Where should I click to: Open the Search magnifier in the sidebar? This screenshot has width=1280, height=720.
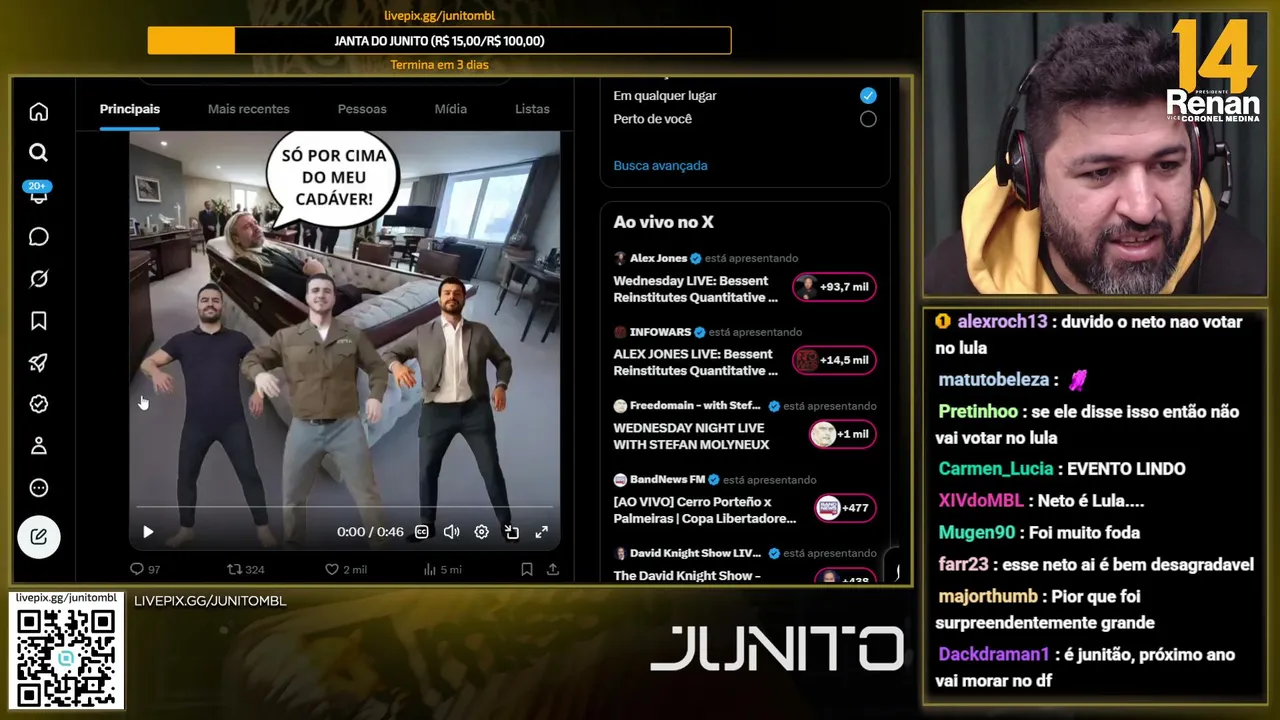[39, 153]
